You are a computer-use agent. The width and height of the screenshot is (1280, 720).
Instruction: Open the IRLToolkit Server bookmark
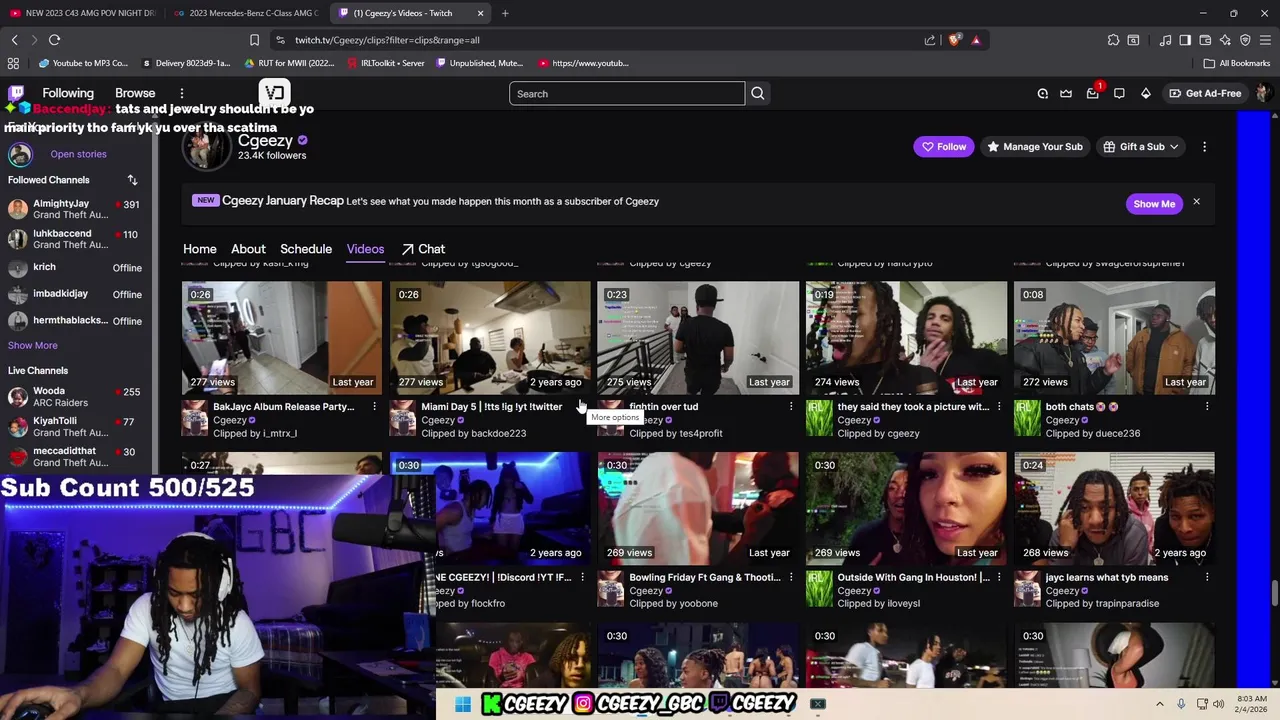coord(385,63)
